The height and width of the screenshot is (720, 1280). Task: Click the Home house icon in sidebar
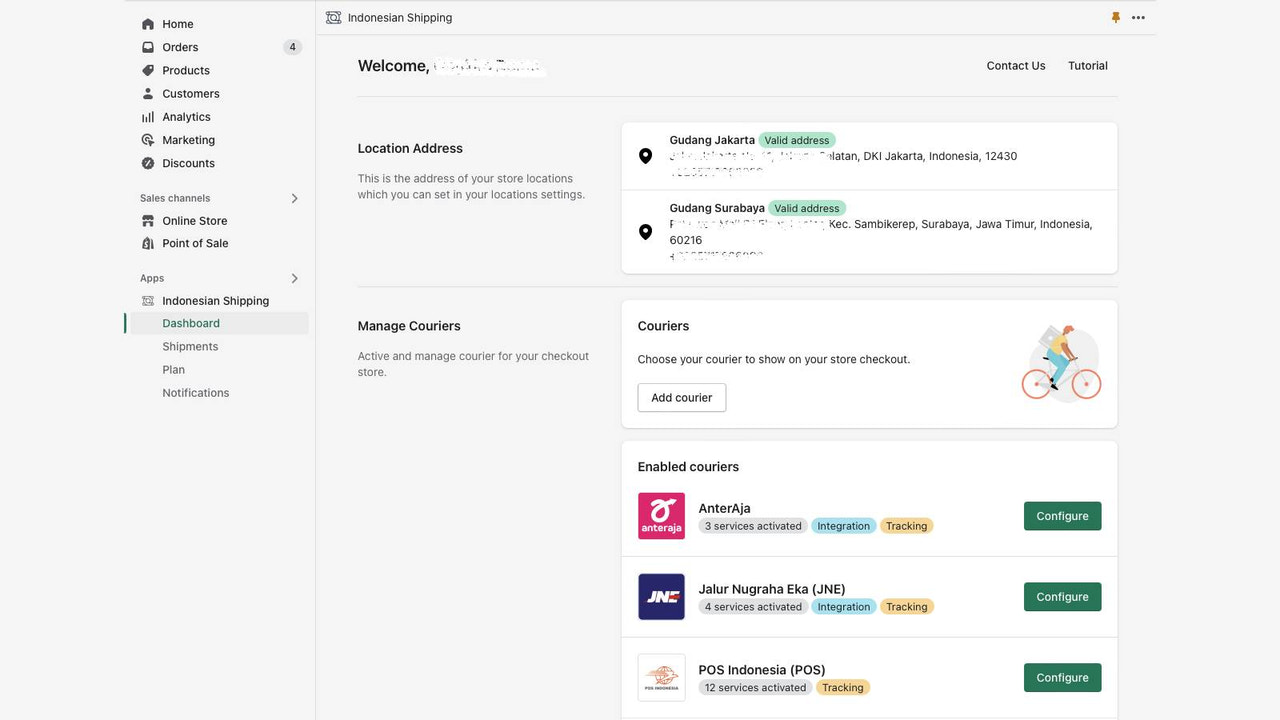click(x=148, y=24)
